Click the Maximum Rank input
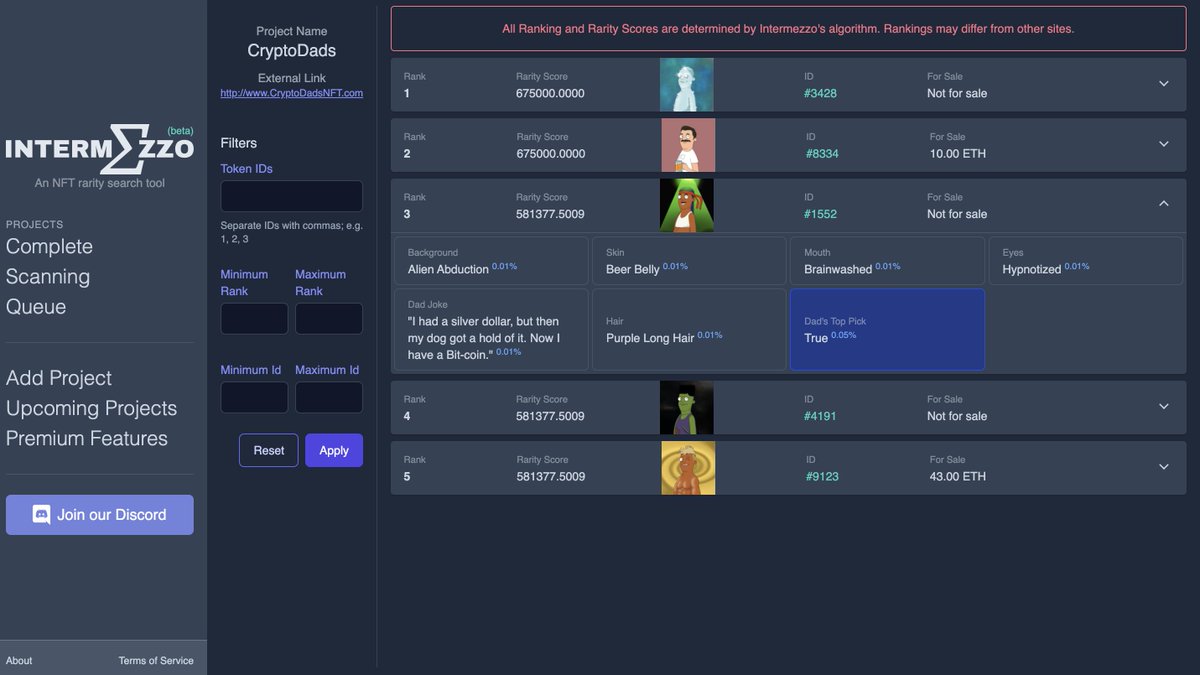Image resolution: width=1200 pixels, height=675 pixels. [329, 319]
